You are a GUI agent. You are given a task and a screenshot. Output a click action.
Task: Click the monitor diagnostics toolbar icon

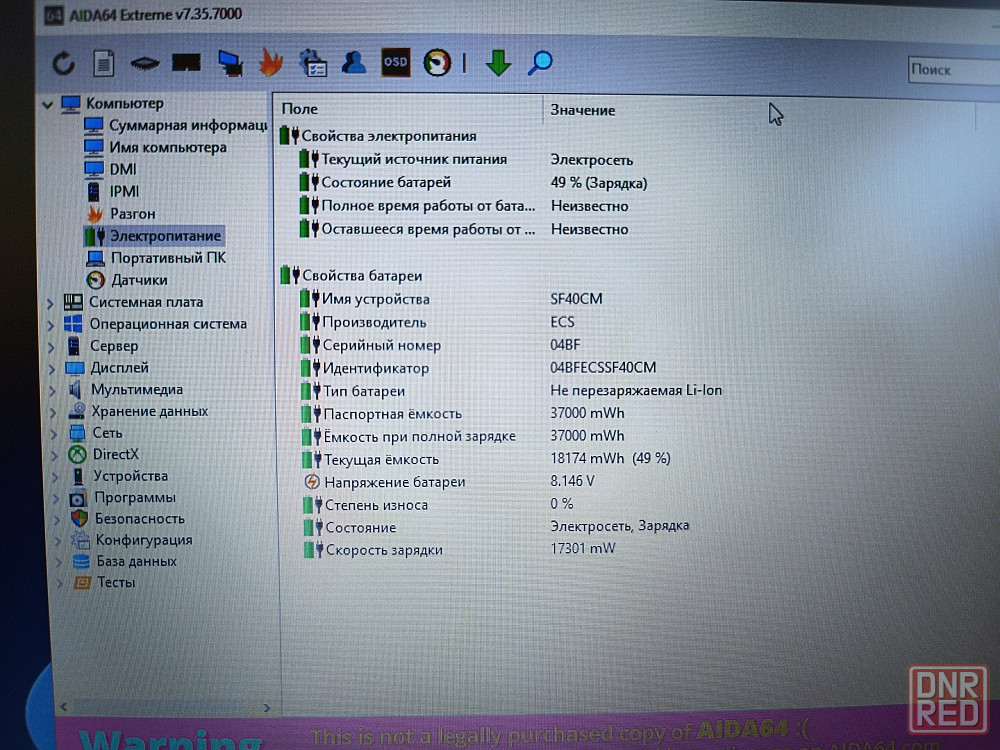(x=230, y=63)
